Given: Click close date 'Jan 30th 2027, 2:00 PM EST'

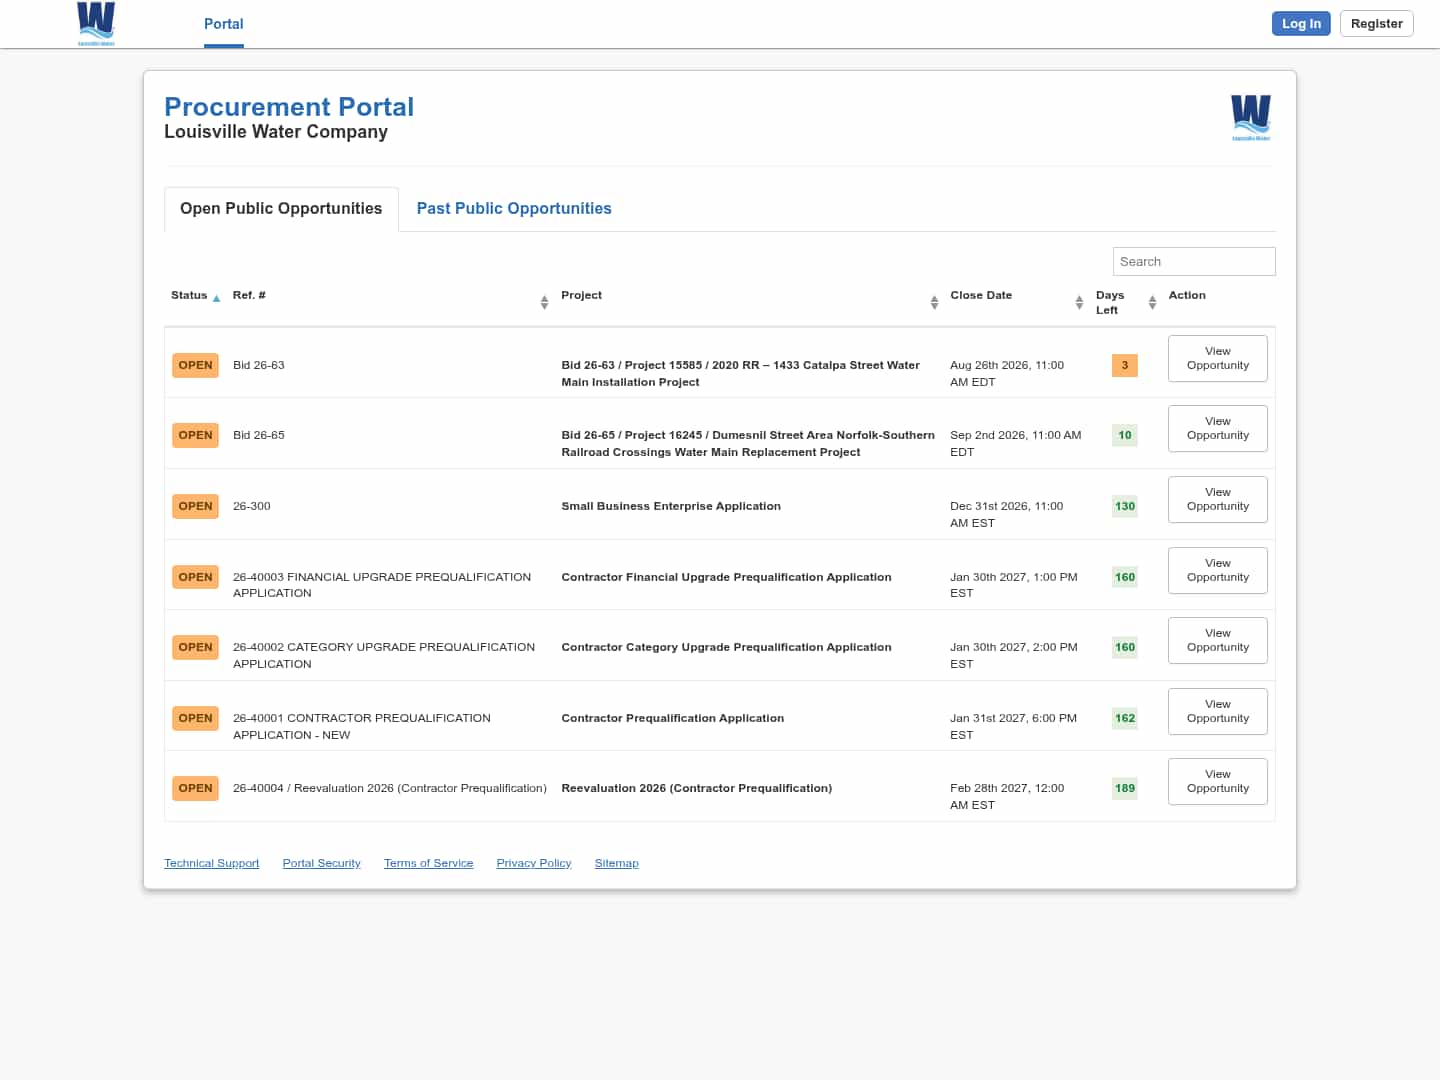Looking at the screenshot, I should point(1014,655).
